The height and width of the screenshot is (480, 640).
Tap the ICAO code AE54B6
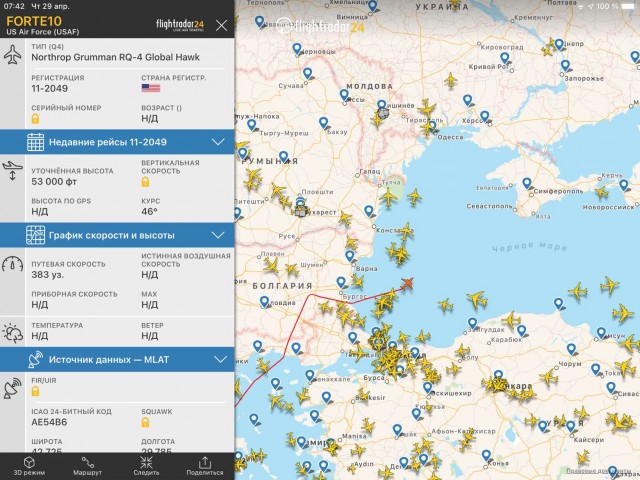(x=49, y=422)
